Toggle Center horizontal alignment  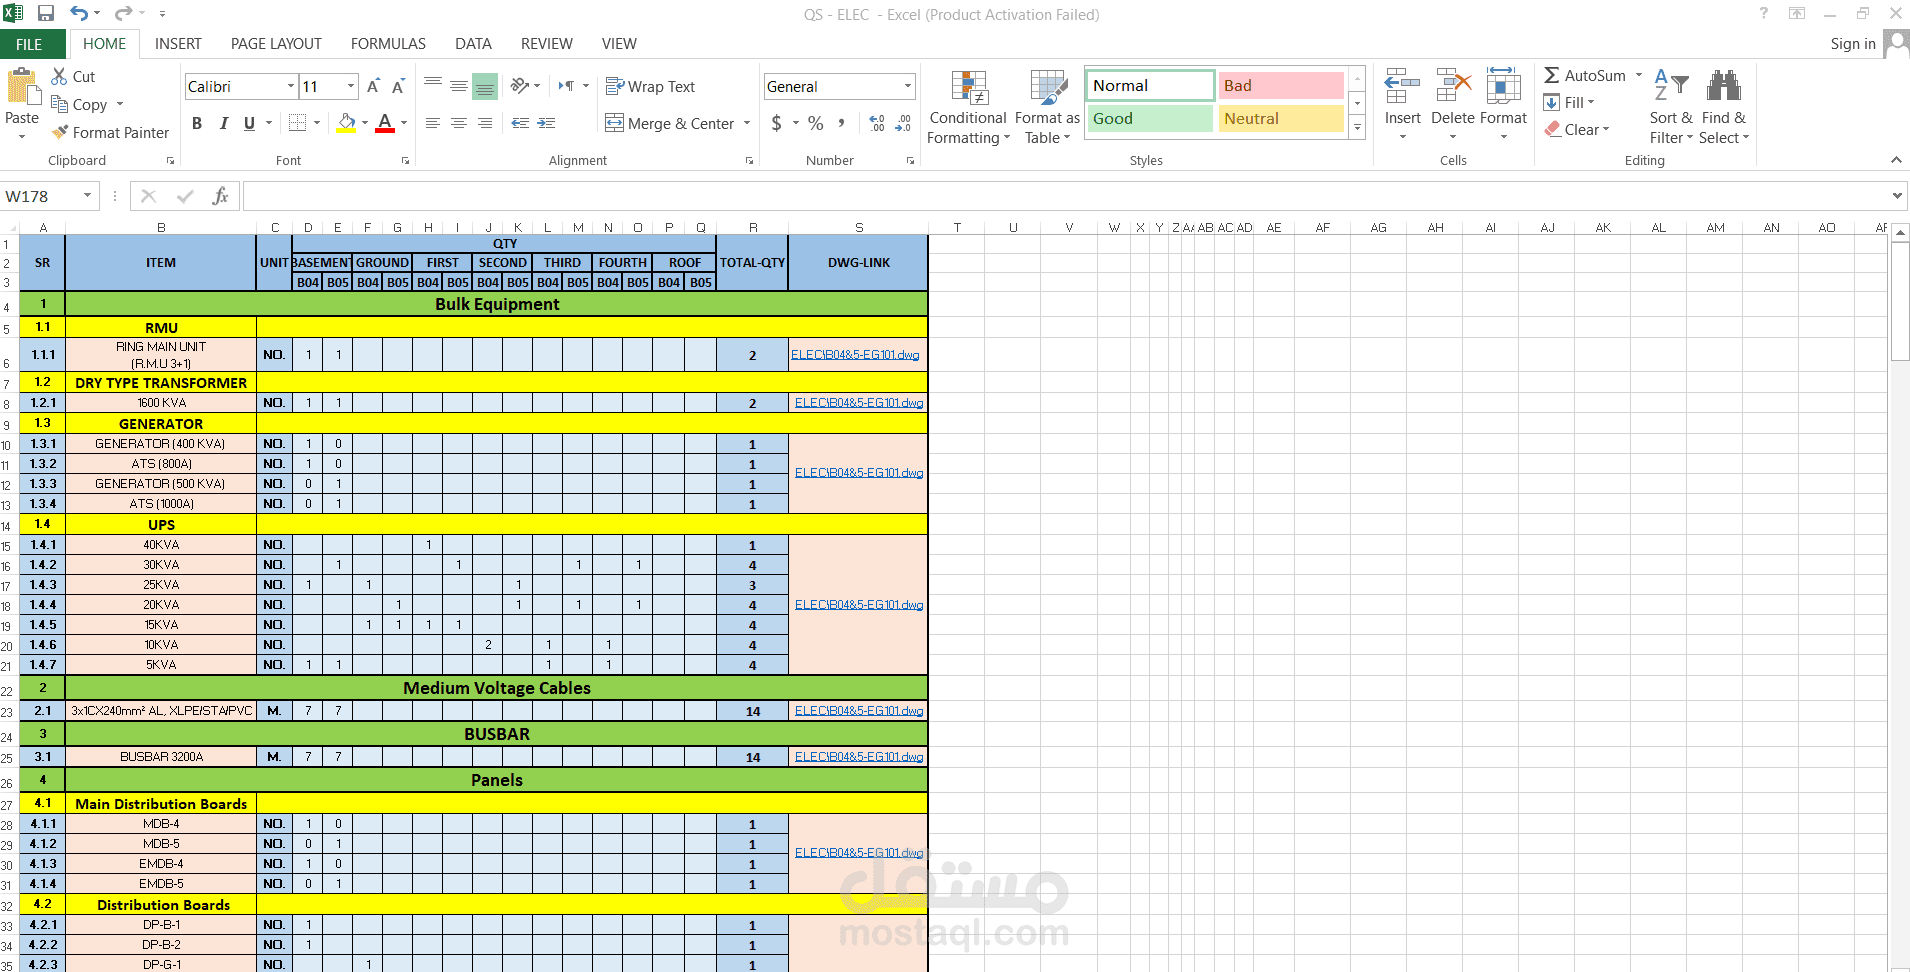pos(459,123)
